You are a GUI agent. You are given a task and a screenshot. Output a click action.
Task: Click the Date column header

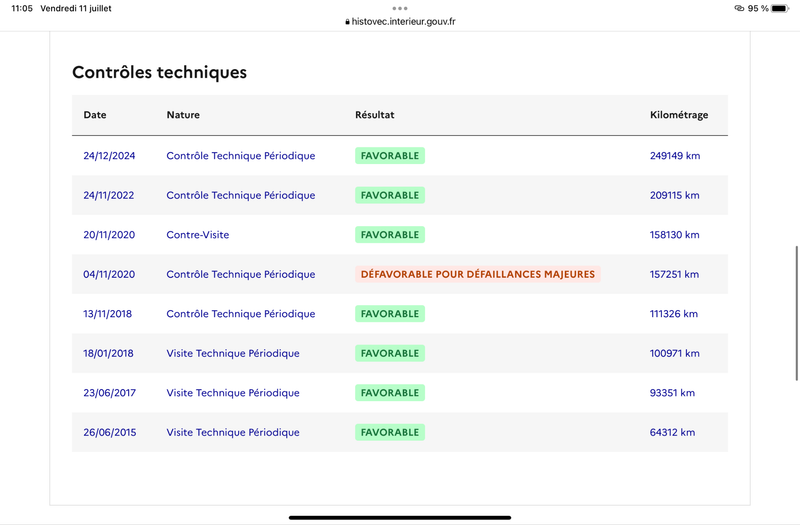coord(95,115)
